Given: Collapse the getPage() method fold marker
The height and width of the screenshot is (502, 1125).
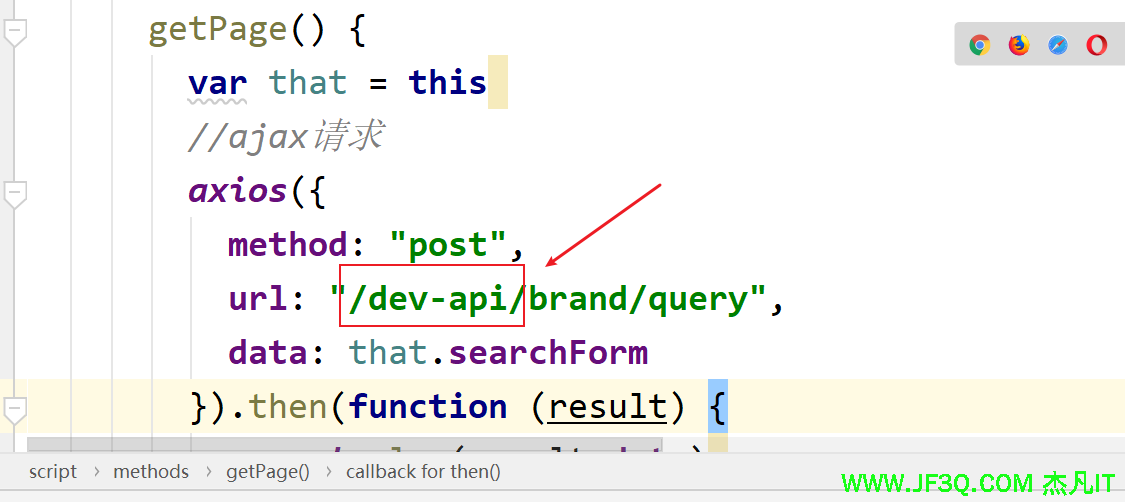Looking at the screenshot, I should click(x=14, y=33).
